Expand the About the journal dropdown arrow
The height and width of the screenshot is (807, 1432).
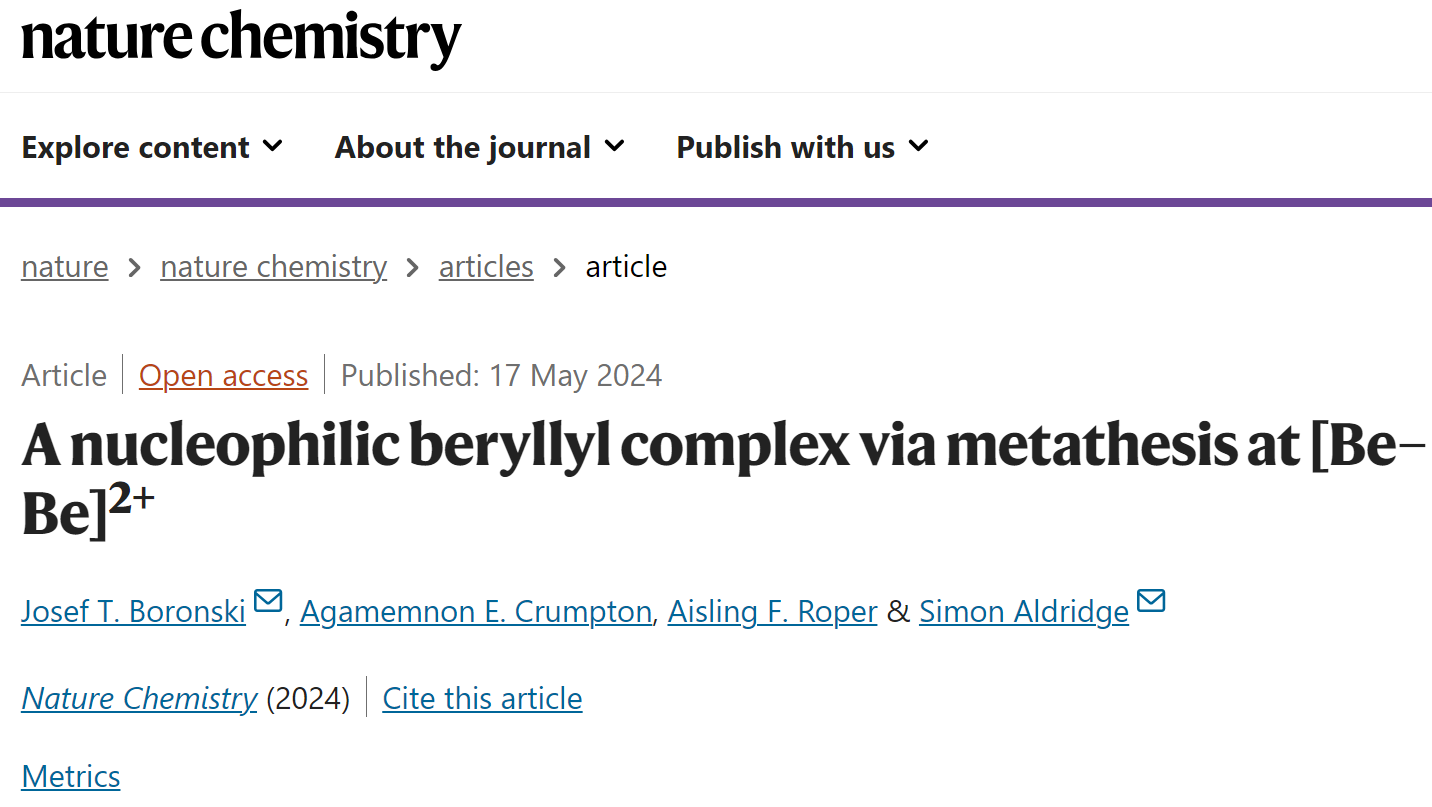(x=615, y=146)
